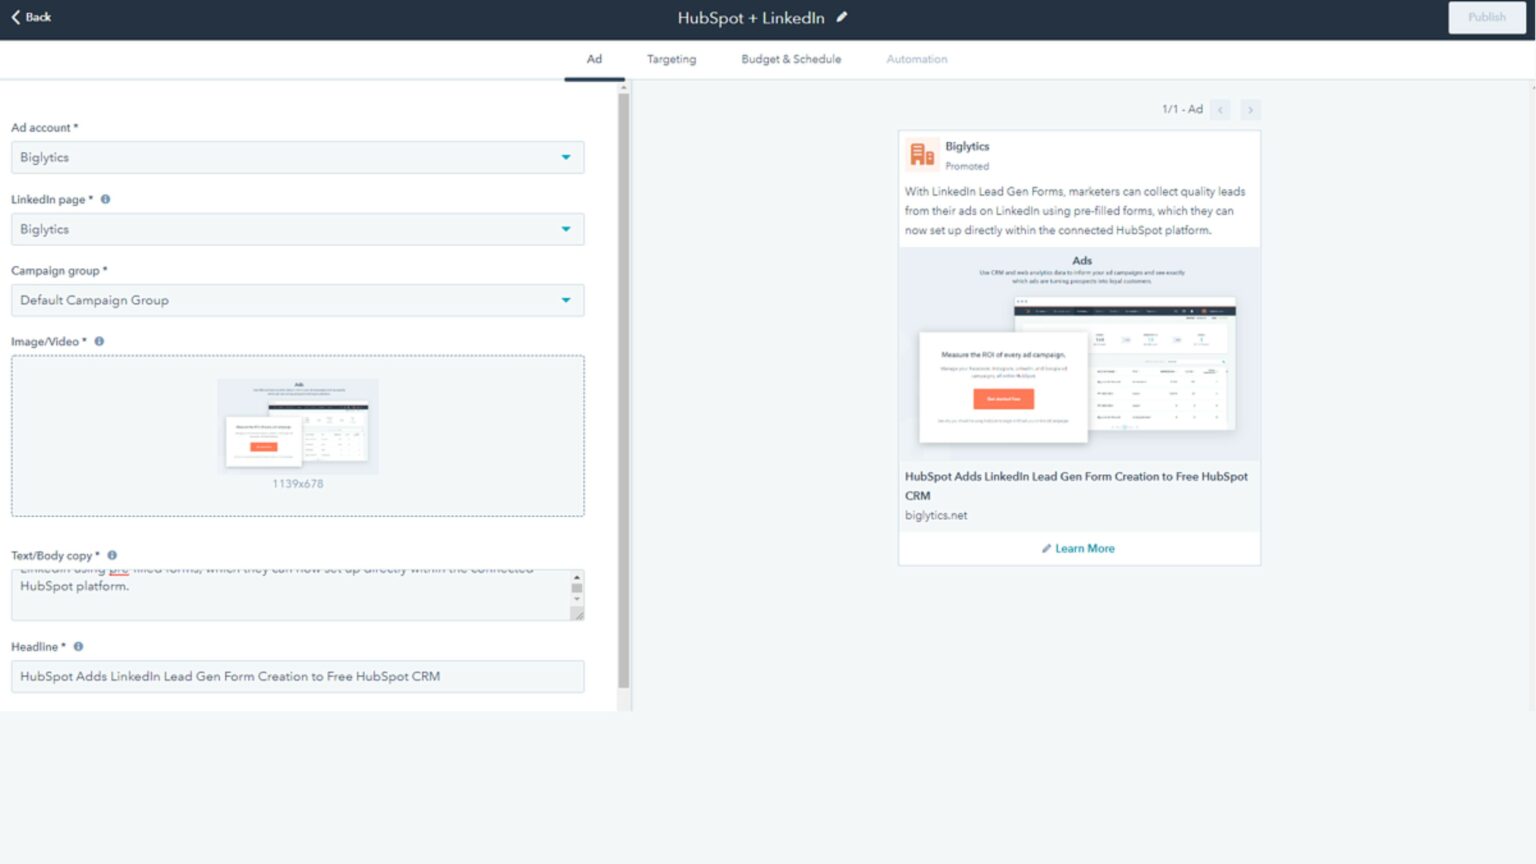Click the pencil icon beside HubSpot + LinkedIn title

point(841,17)
